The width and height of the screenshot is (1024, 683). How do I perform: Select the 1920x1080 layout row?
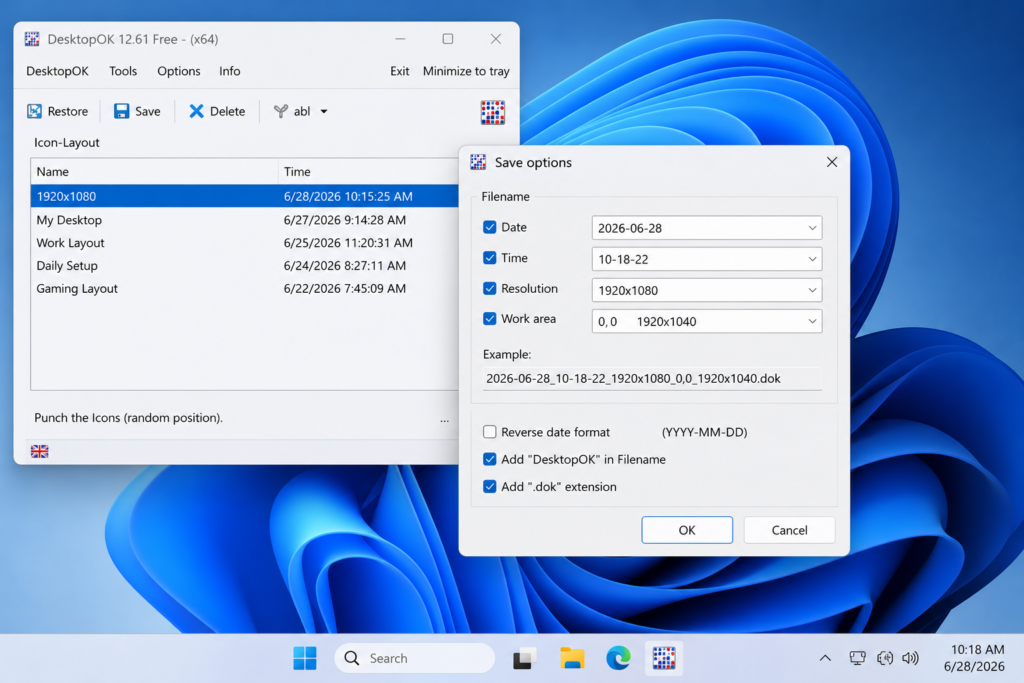tap(244, 196)
